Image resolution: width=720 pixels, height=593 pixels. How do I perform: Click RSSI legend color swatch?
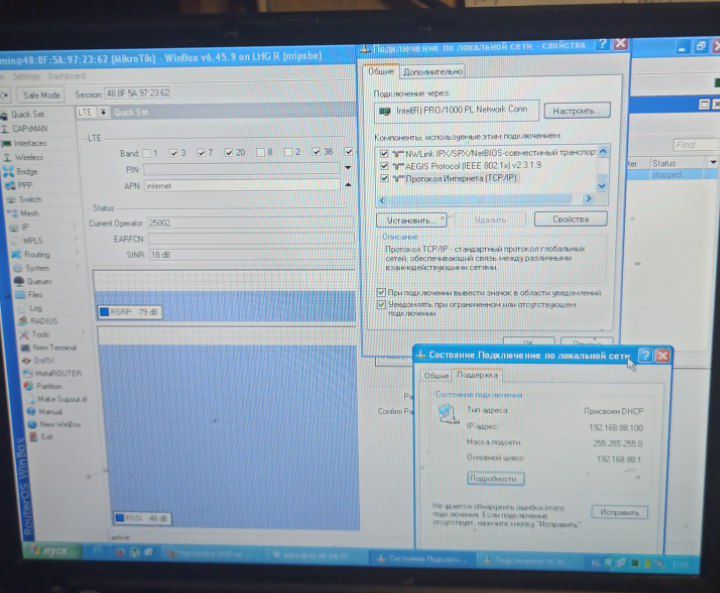tap(120, 518)
